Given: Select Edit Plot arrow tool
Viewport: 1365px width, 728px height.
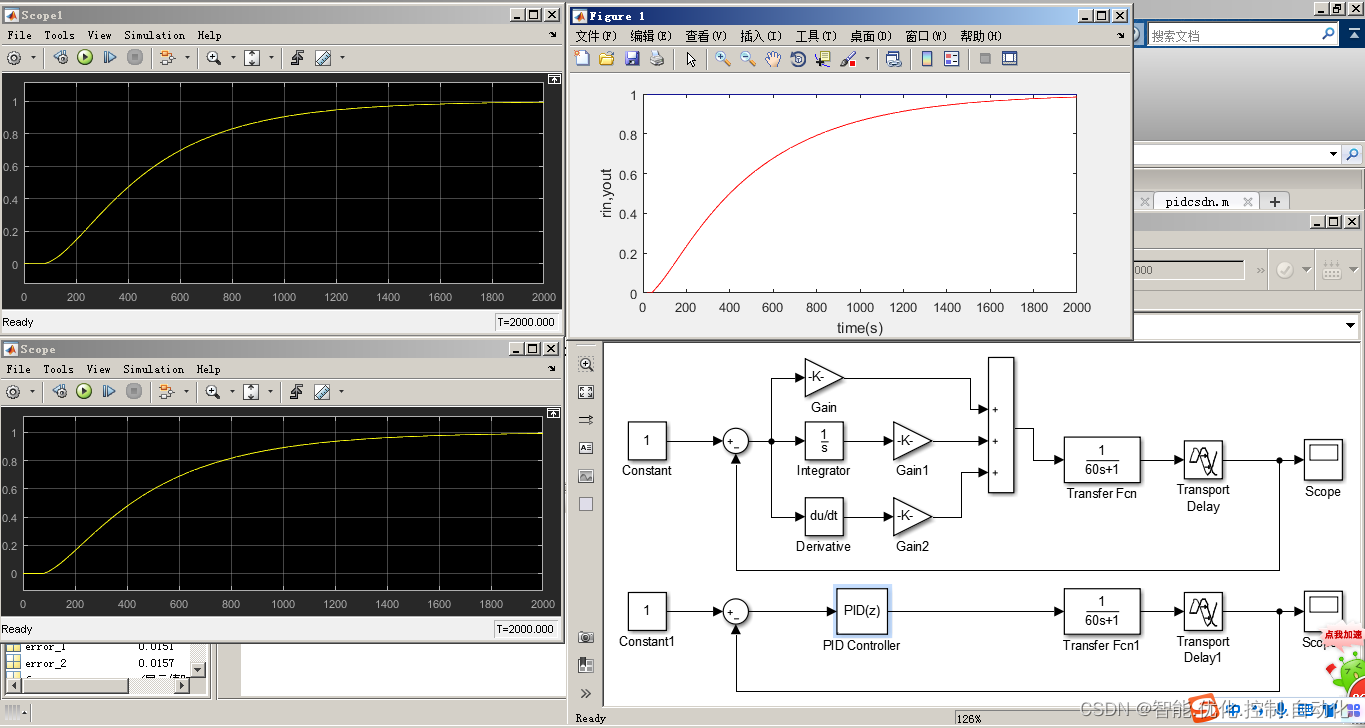Looking at the screenshot, I should 690,59.
